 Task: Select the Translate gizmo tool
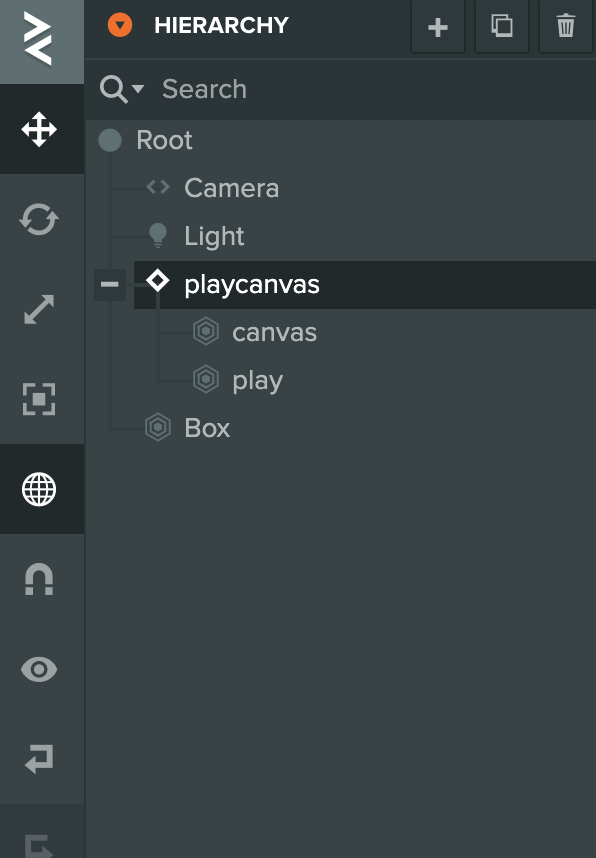pos(40,130)
